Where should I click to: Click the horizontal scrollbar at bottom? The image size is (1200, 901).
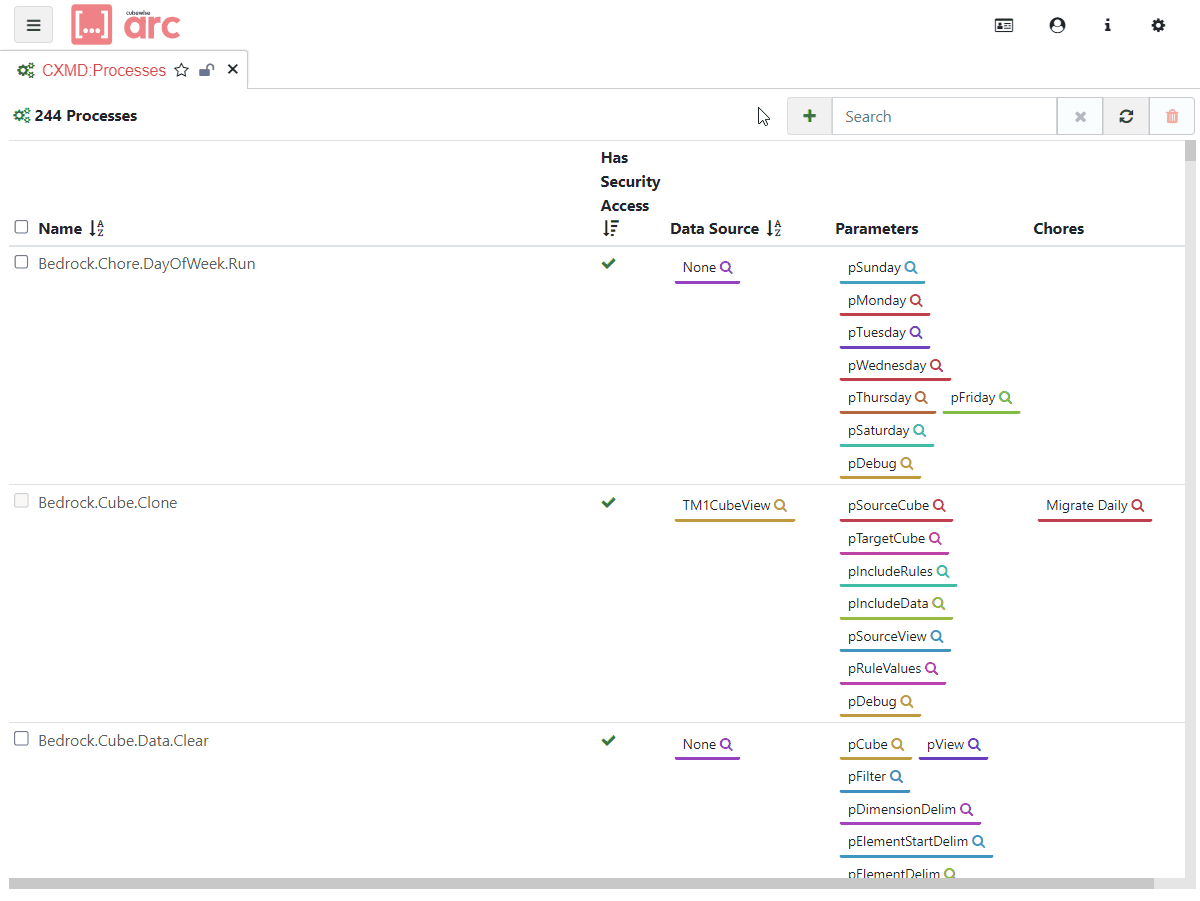581,884
